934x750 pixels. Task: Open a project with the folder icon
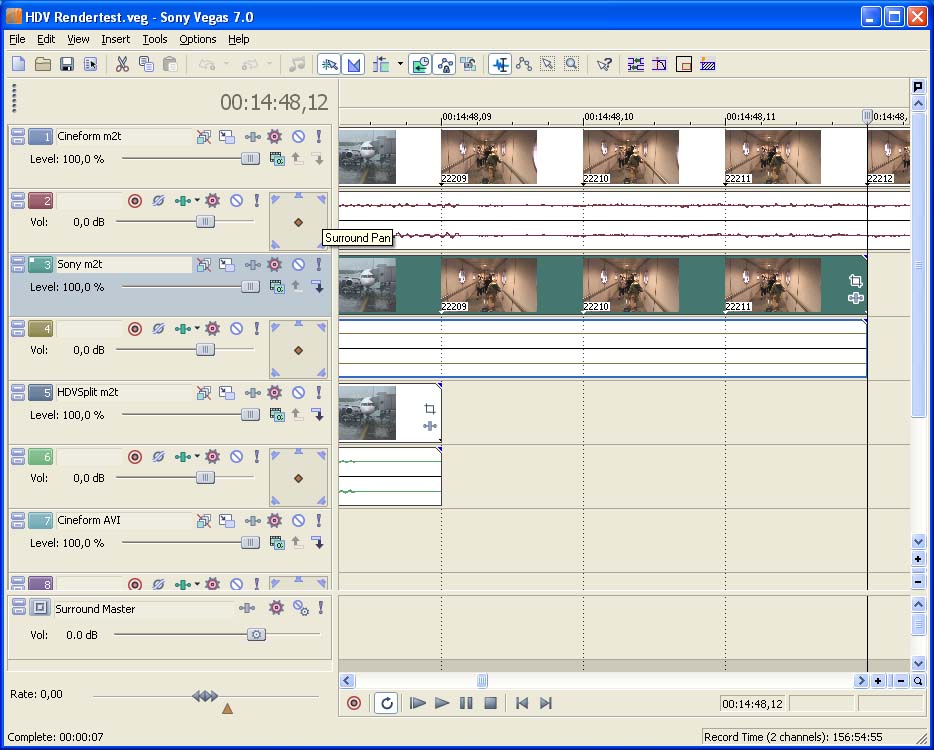click(x=43, y=64)
